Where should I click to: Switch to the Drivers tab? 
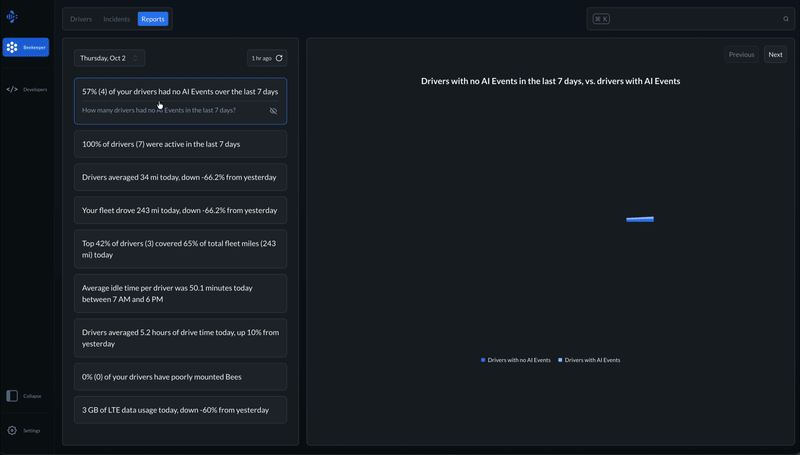pos(81,19)
